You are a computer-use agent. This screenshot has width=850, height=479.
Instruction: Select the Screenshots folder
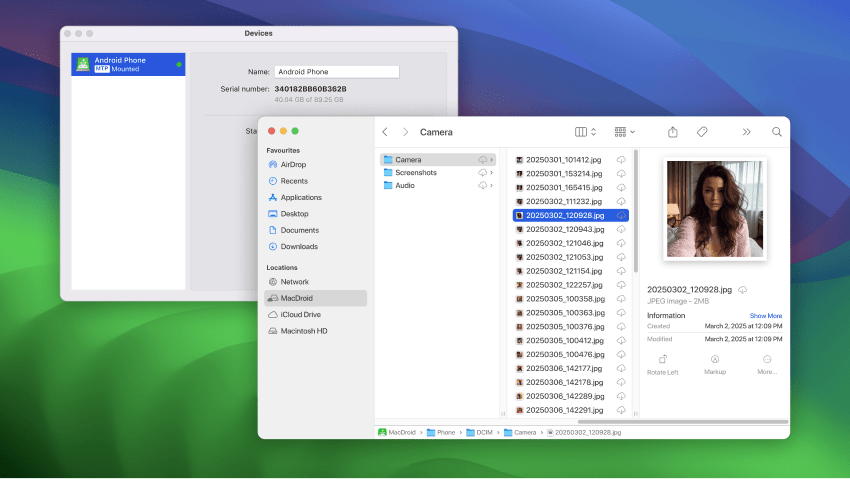pos(438,172)
